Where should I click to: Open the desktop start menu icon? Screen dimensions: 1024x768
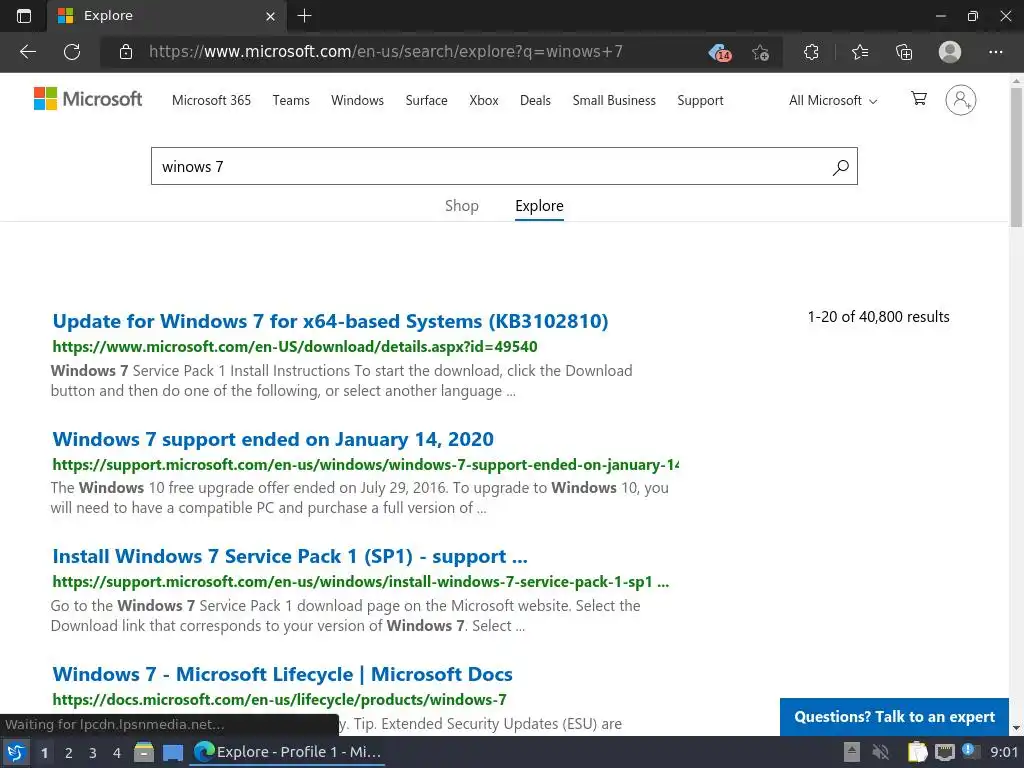click(16, 752)
